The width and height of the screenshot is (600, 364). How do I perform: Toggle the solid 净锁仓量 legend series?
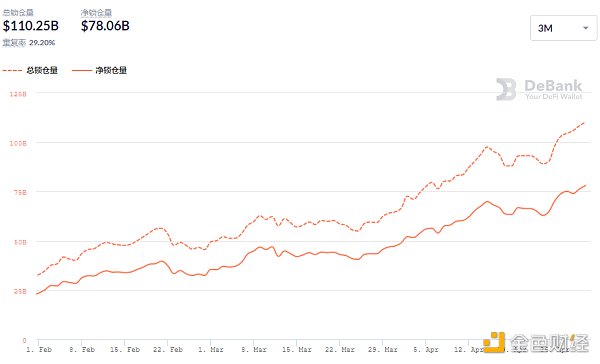coord(99,70)
